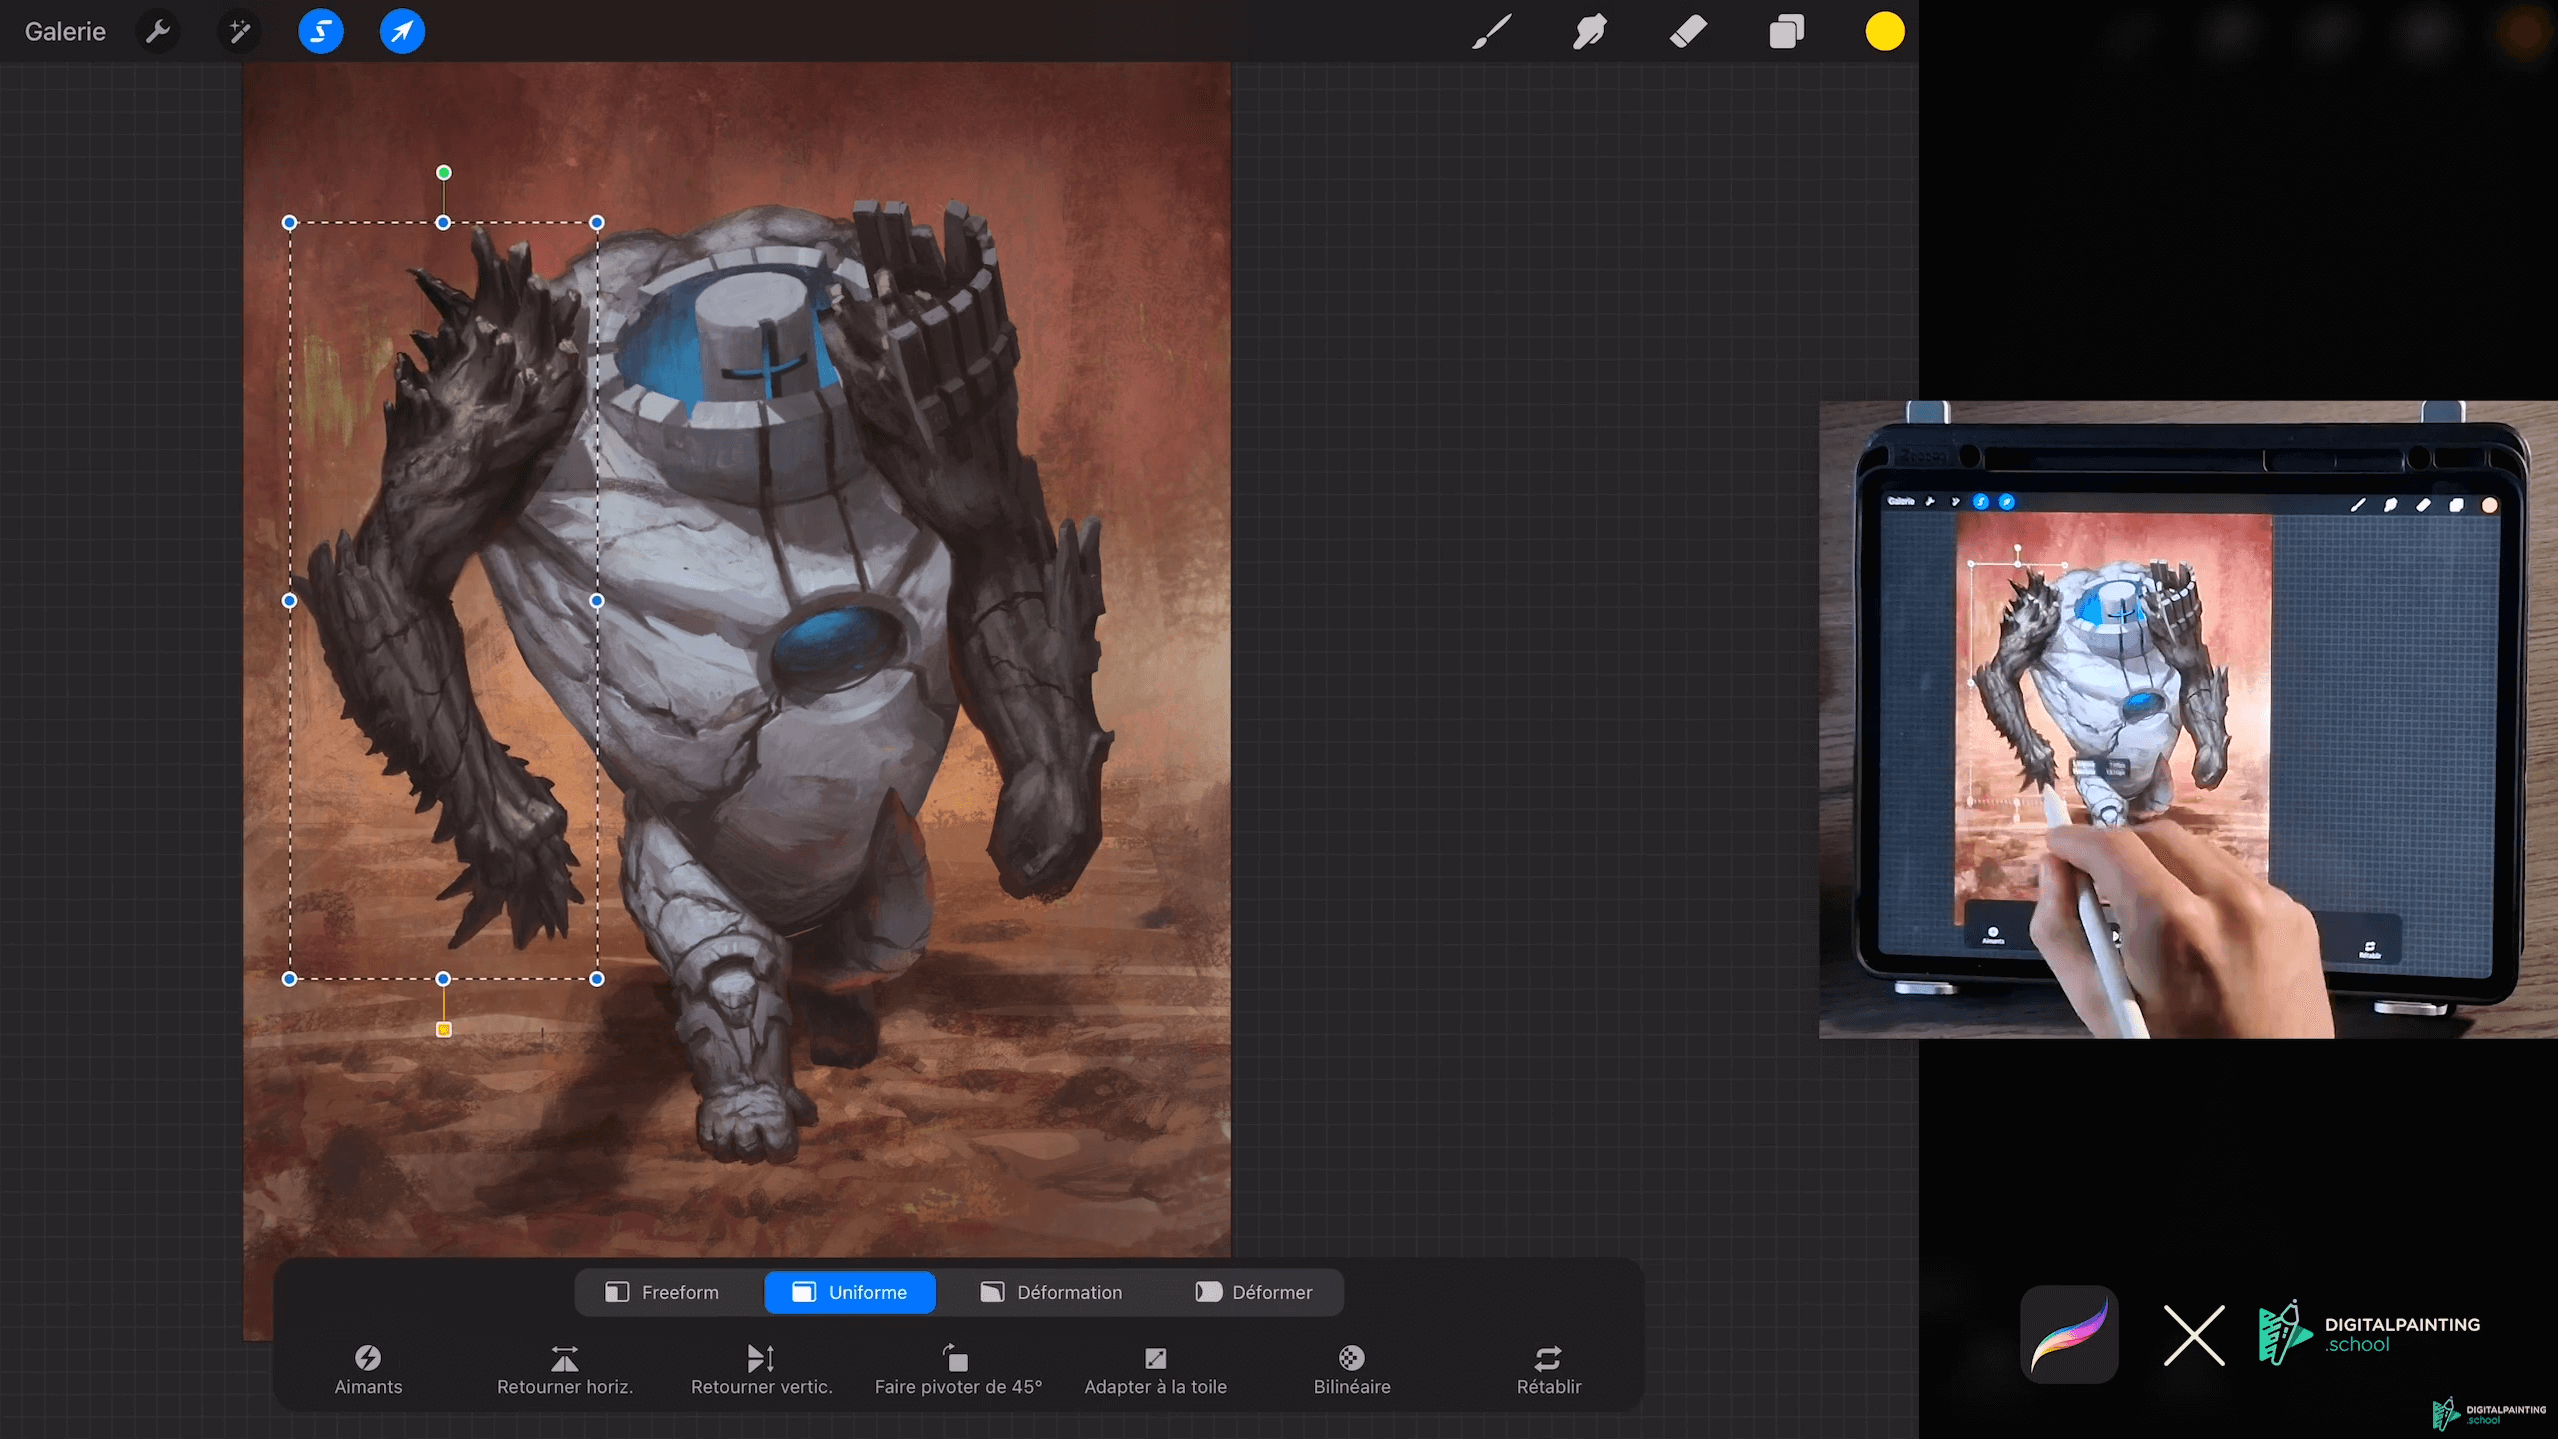Flip selection with Retourner horiz.
The width and height of the screenshot is (2558, 1439).
click(565, 1369)
